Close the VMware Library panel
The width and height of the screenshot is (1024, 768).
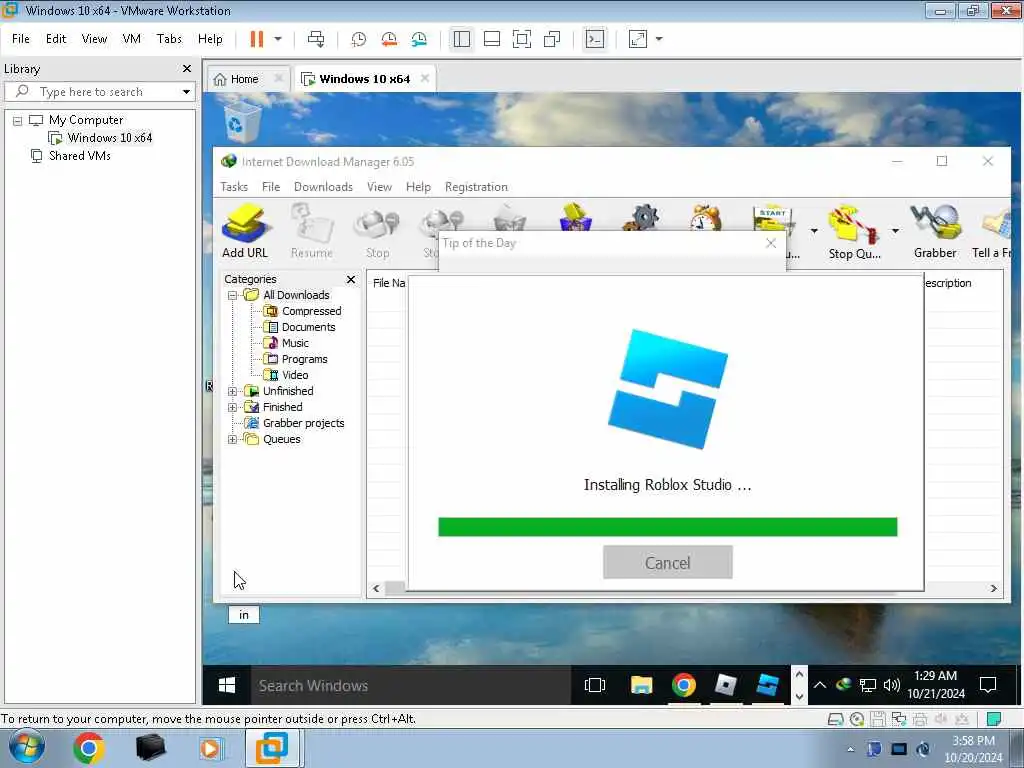tap(187, 69)
